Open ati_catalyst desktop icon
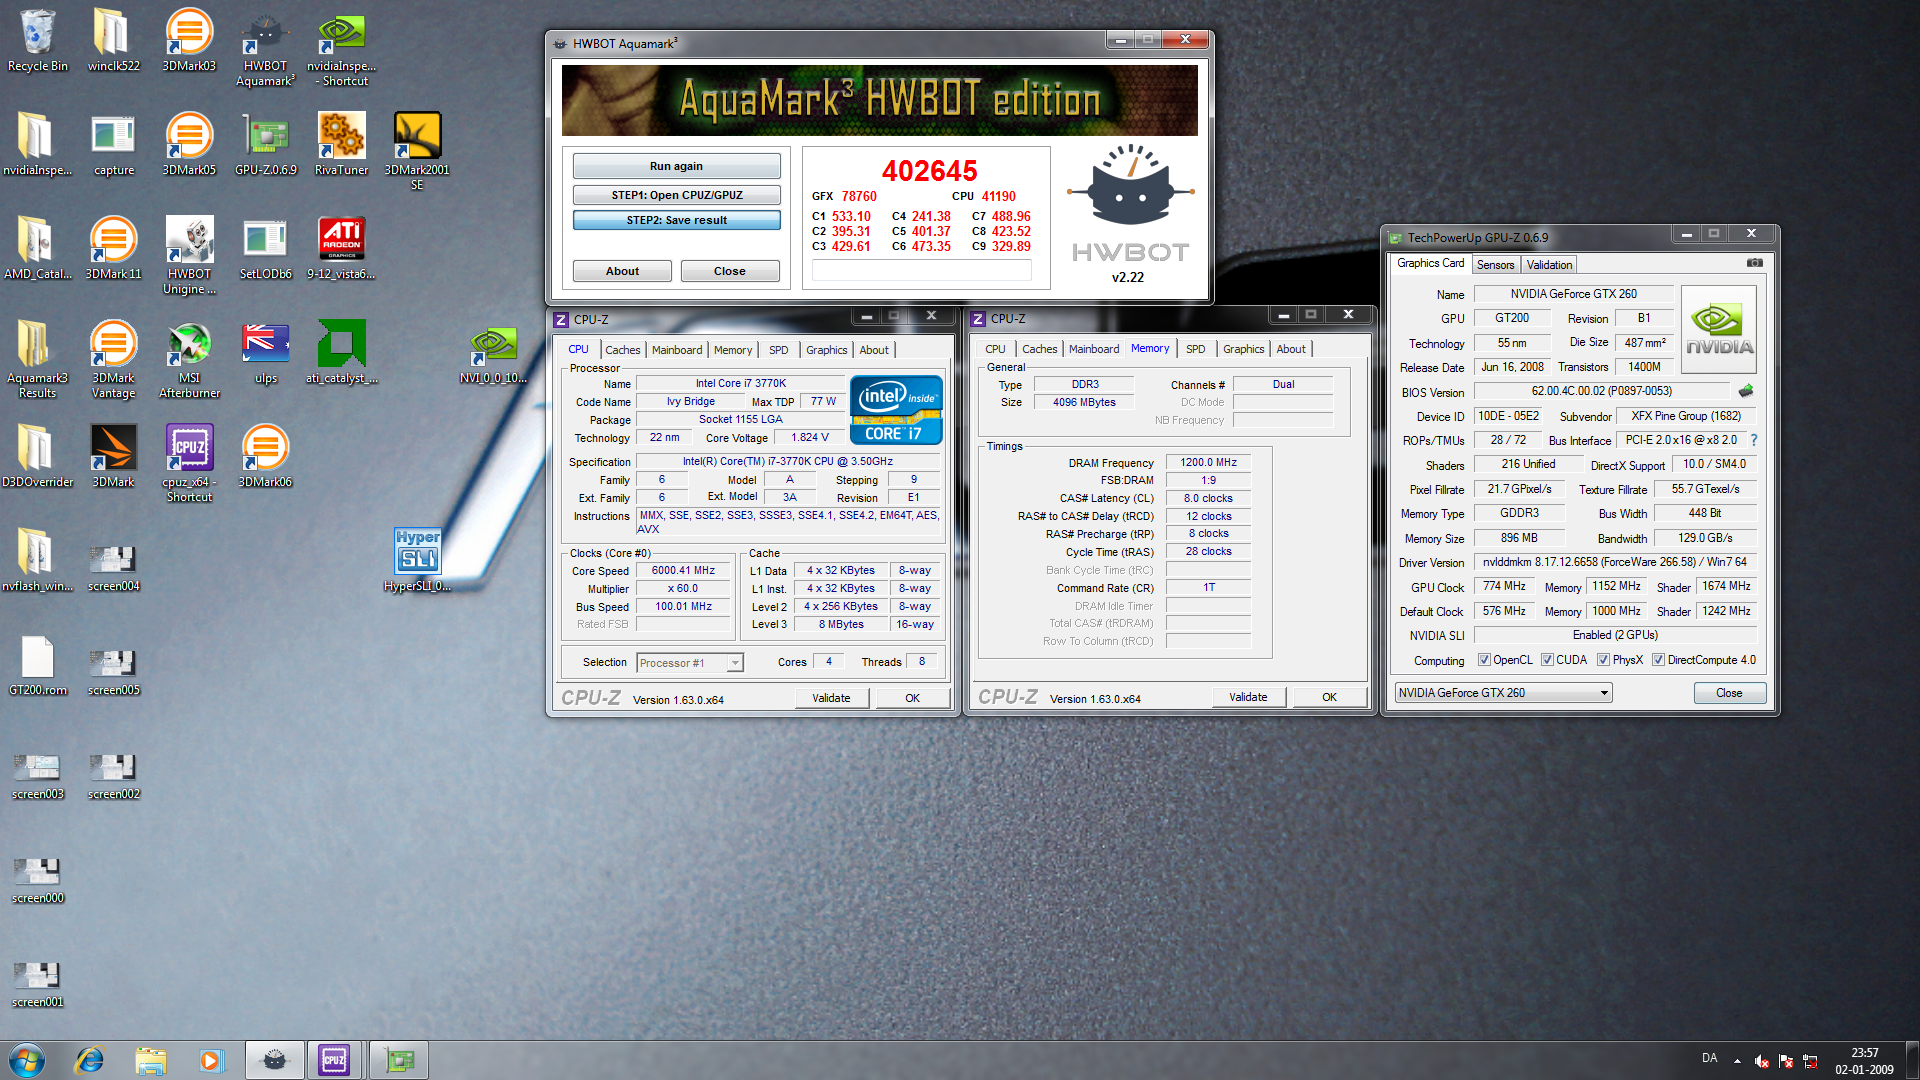 tap(341, 352)
